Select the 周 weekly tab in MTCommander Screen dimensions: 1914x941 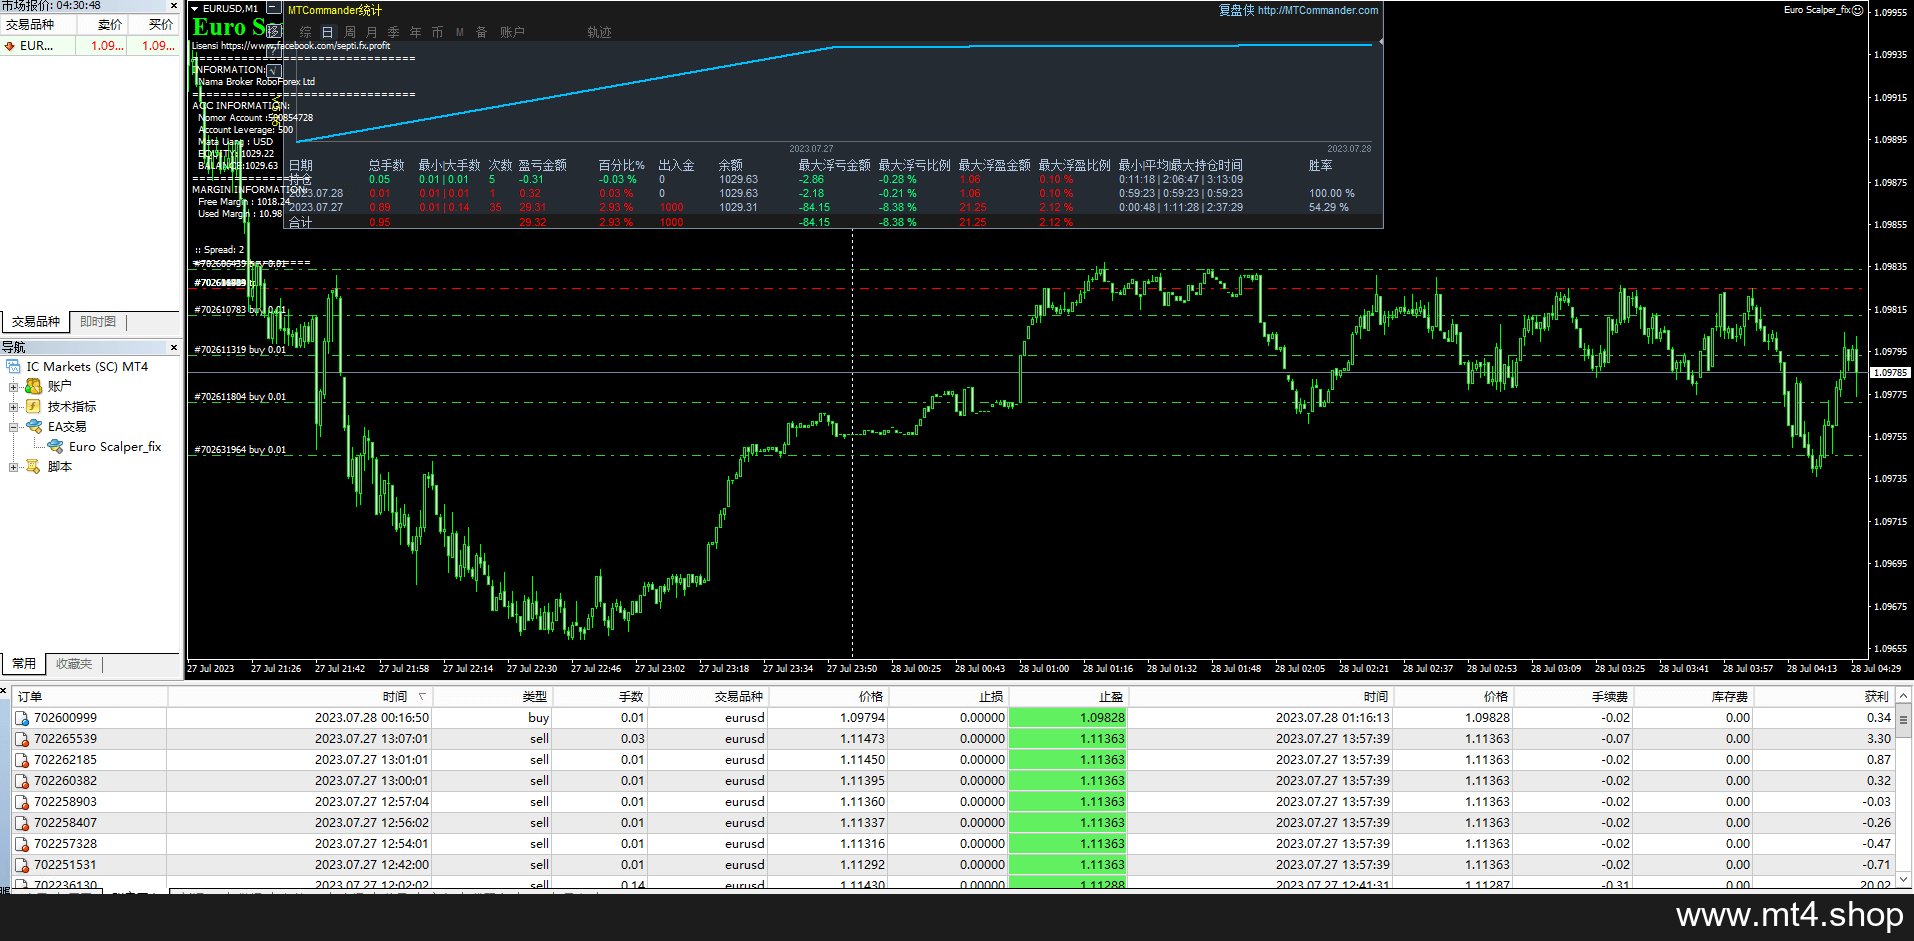pyautogui.click(x=350, y=32)
